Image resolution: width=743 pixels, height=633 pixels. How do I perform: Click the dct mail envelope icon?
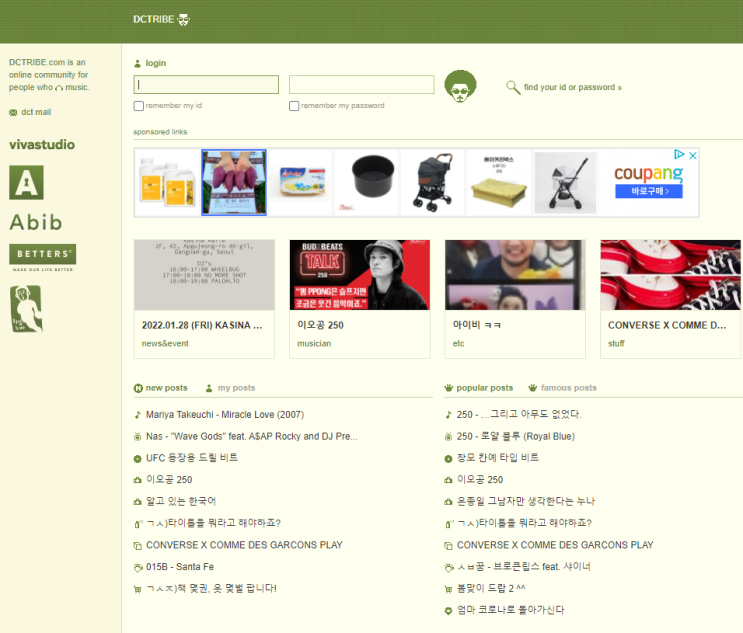click(13, 112)
